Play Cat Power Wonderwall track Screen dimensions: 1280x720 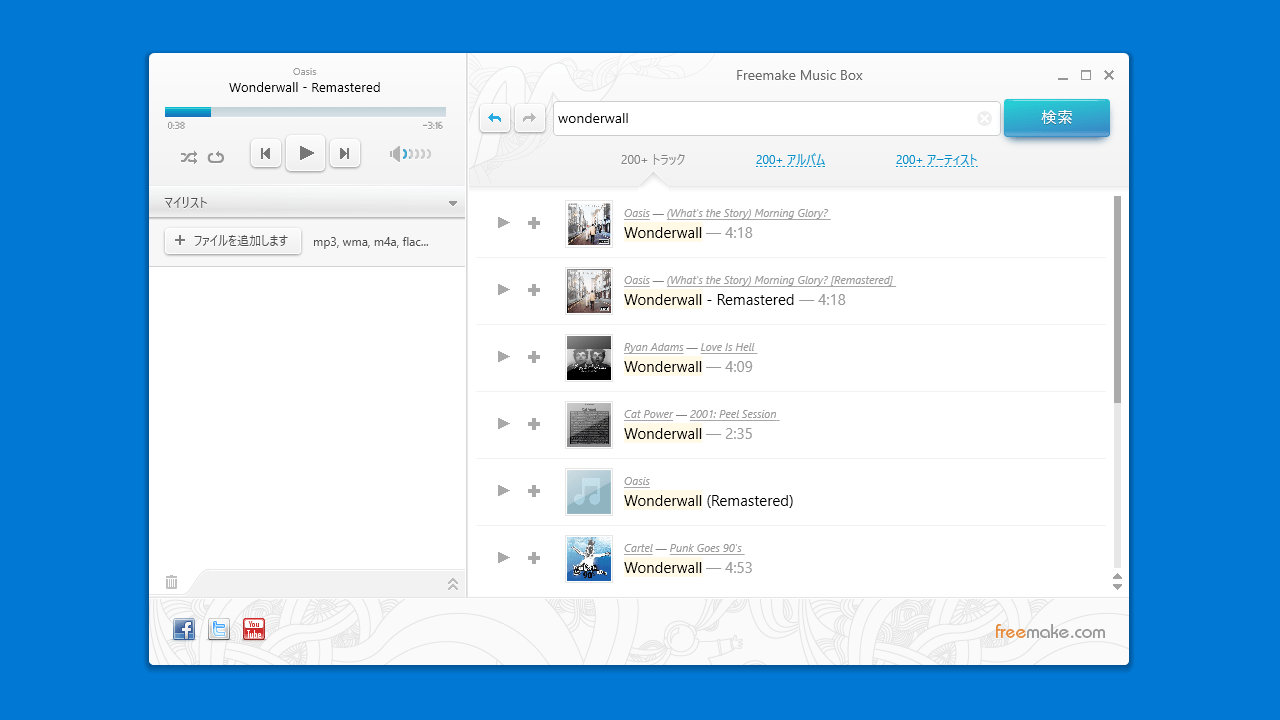(x=504, y=423)
